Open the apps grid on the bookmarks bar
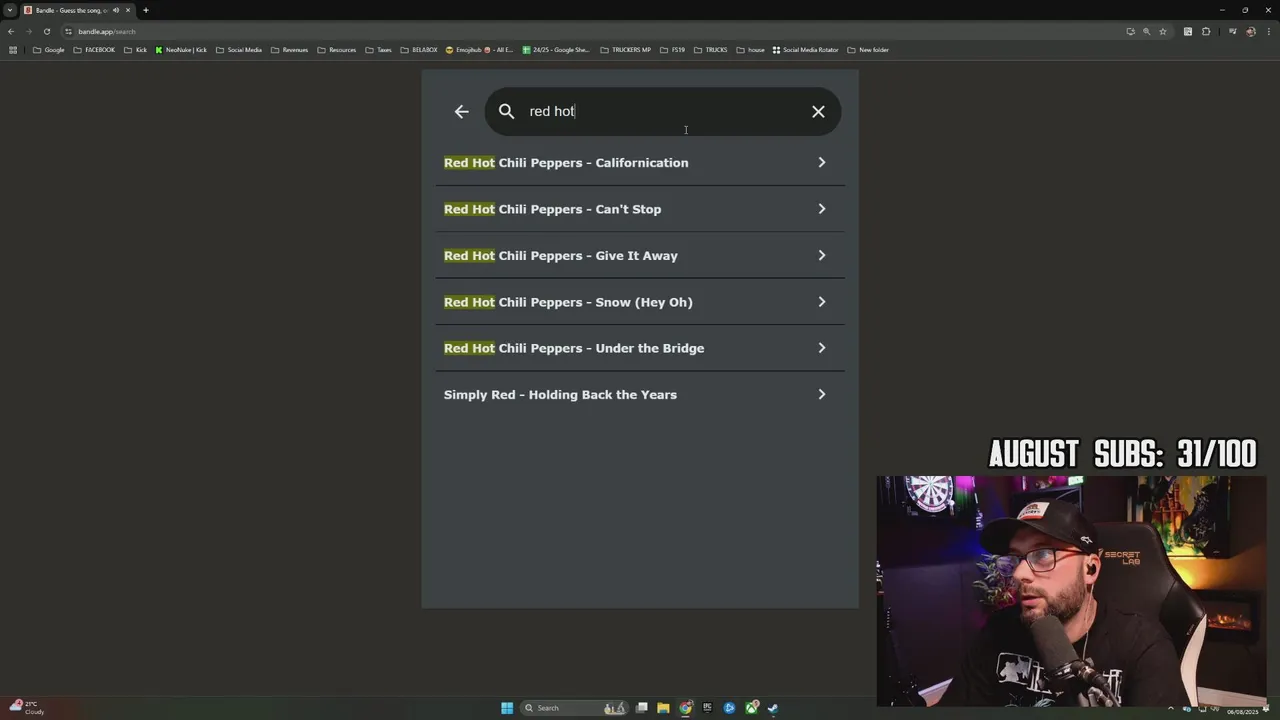1280x720 pixels. 13,50
